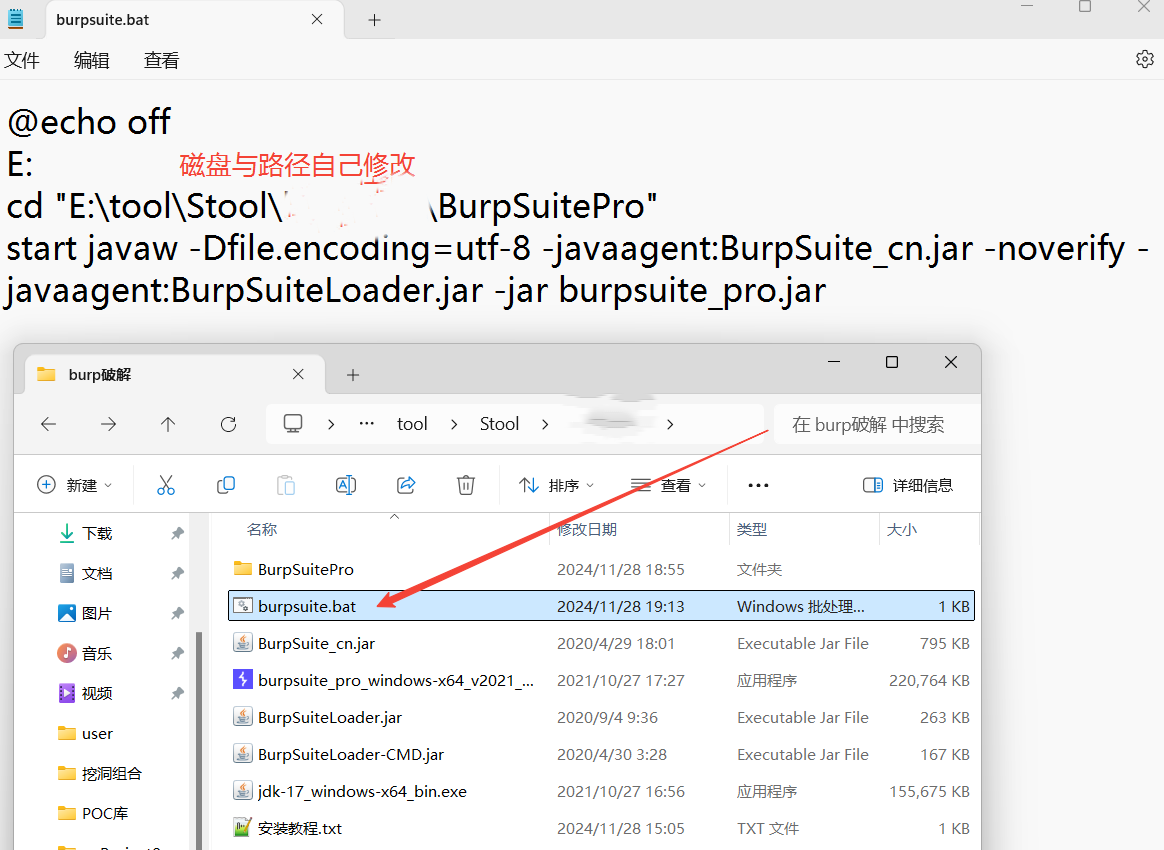Image resolution: width=1164 pixels, height=850 pixels.
Task: Go back in File Explorer
Action: (48, 424)
